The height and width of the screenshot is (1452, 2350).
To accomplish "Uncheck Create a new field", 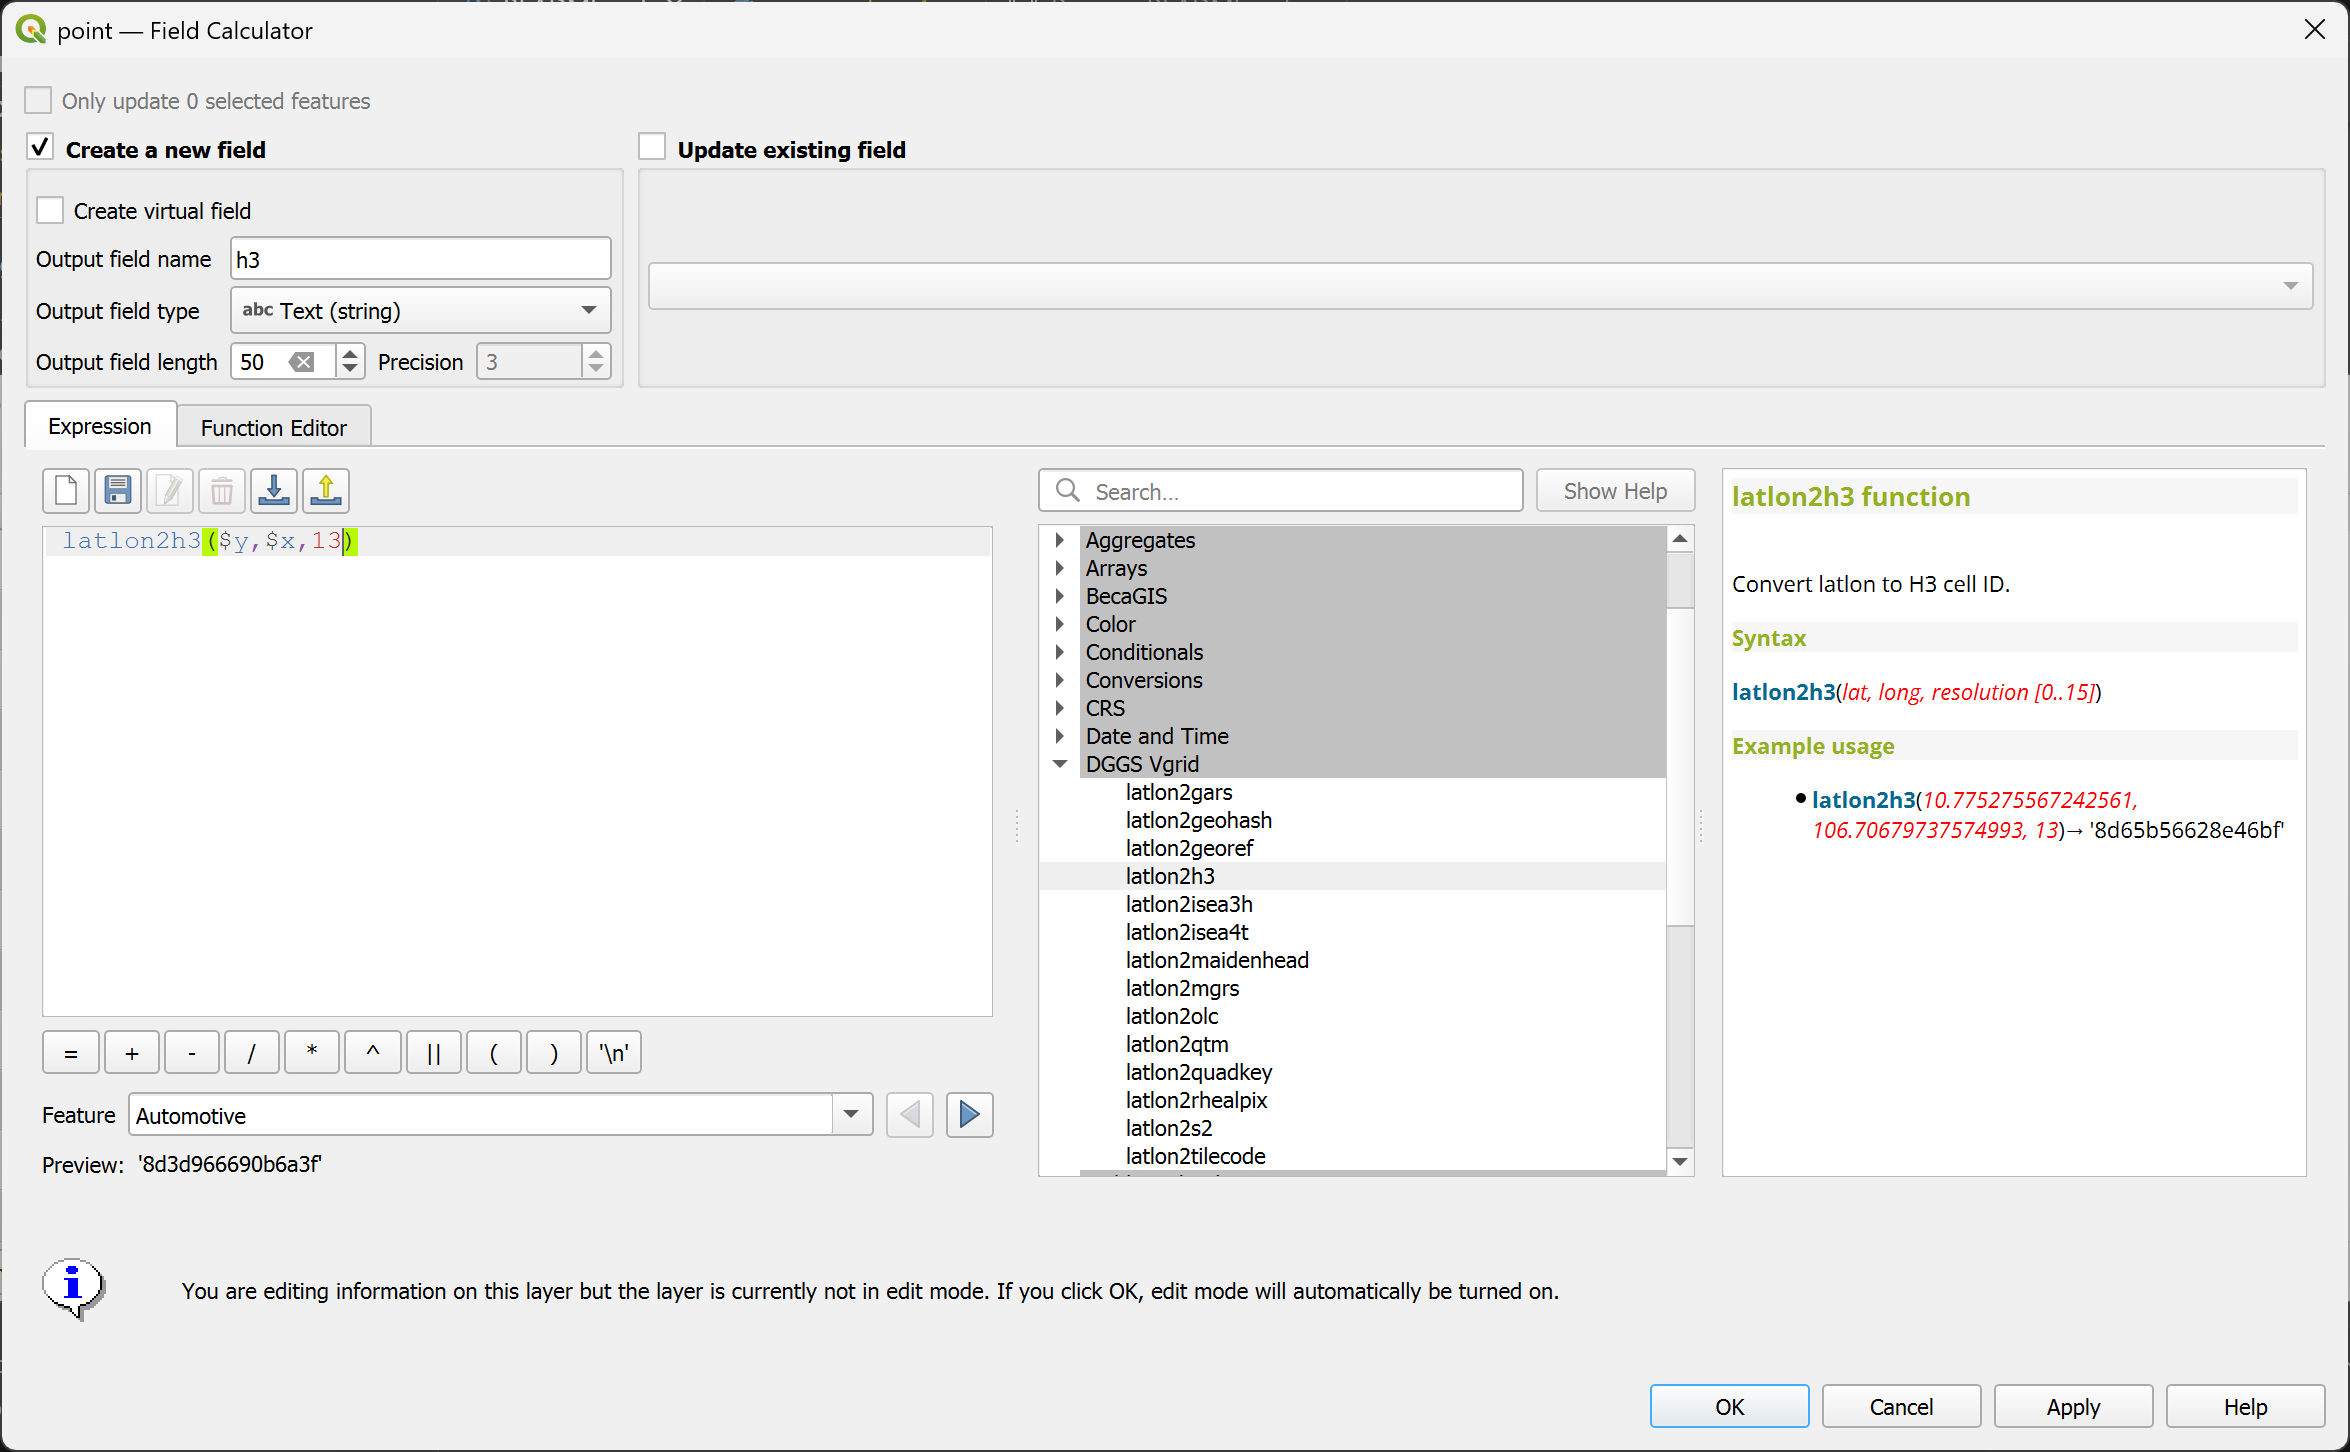I will coord(40,148).
